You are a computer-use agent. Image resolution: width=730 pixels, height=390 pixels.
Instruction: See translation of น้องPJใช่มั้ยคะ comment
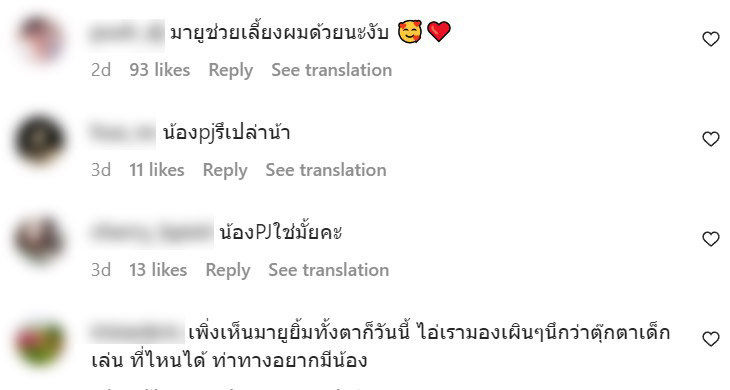tap(329, 270)
